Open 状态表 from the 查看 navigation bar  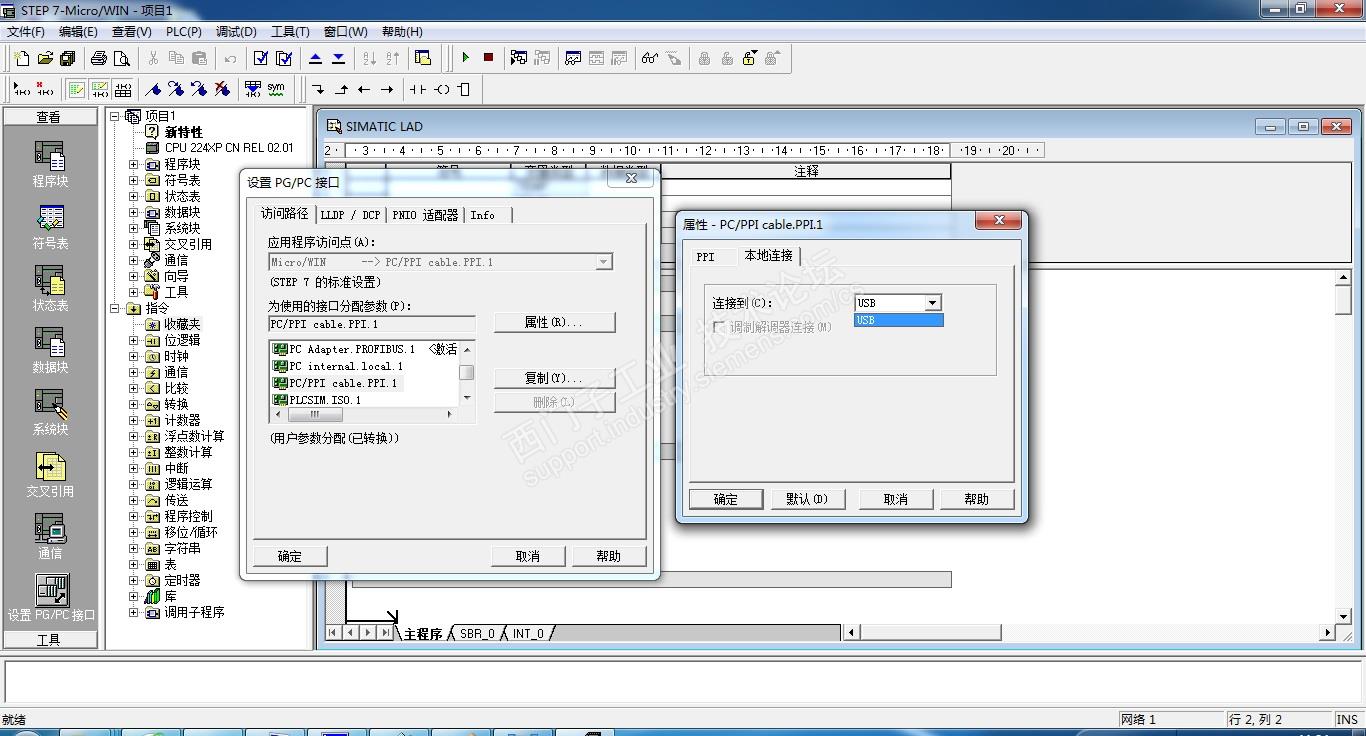pyautogui.click(x=50, y=288)
